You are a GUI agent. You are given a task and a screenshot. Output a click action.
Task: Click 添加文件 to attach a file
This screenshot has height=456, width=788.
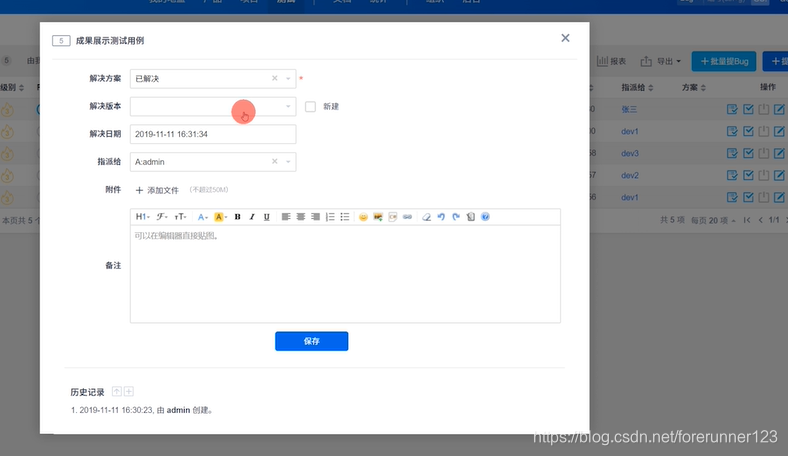[157, 190]
